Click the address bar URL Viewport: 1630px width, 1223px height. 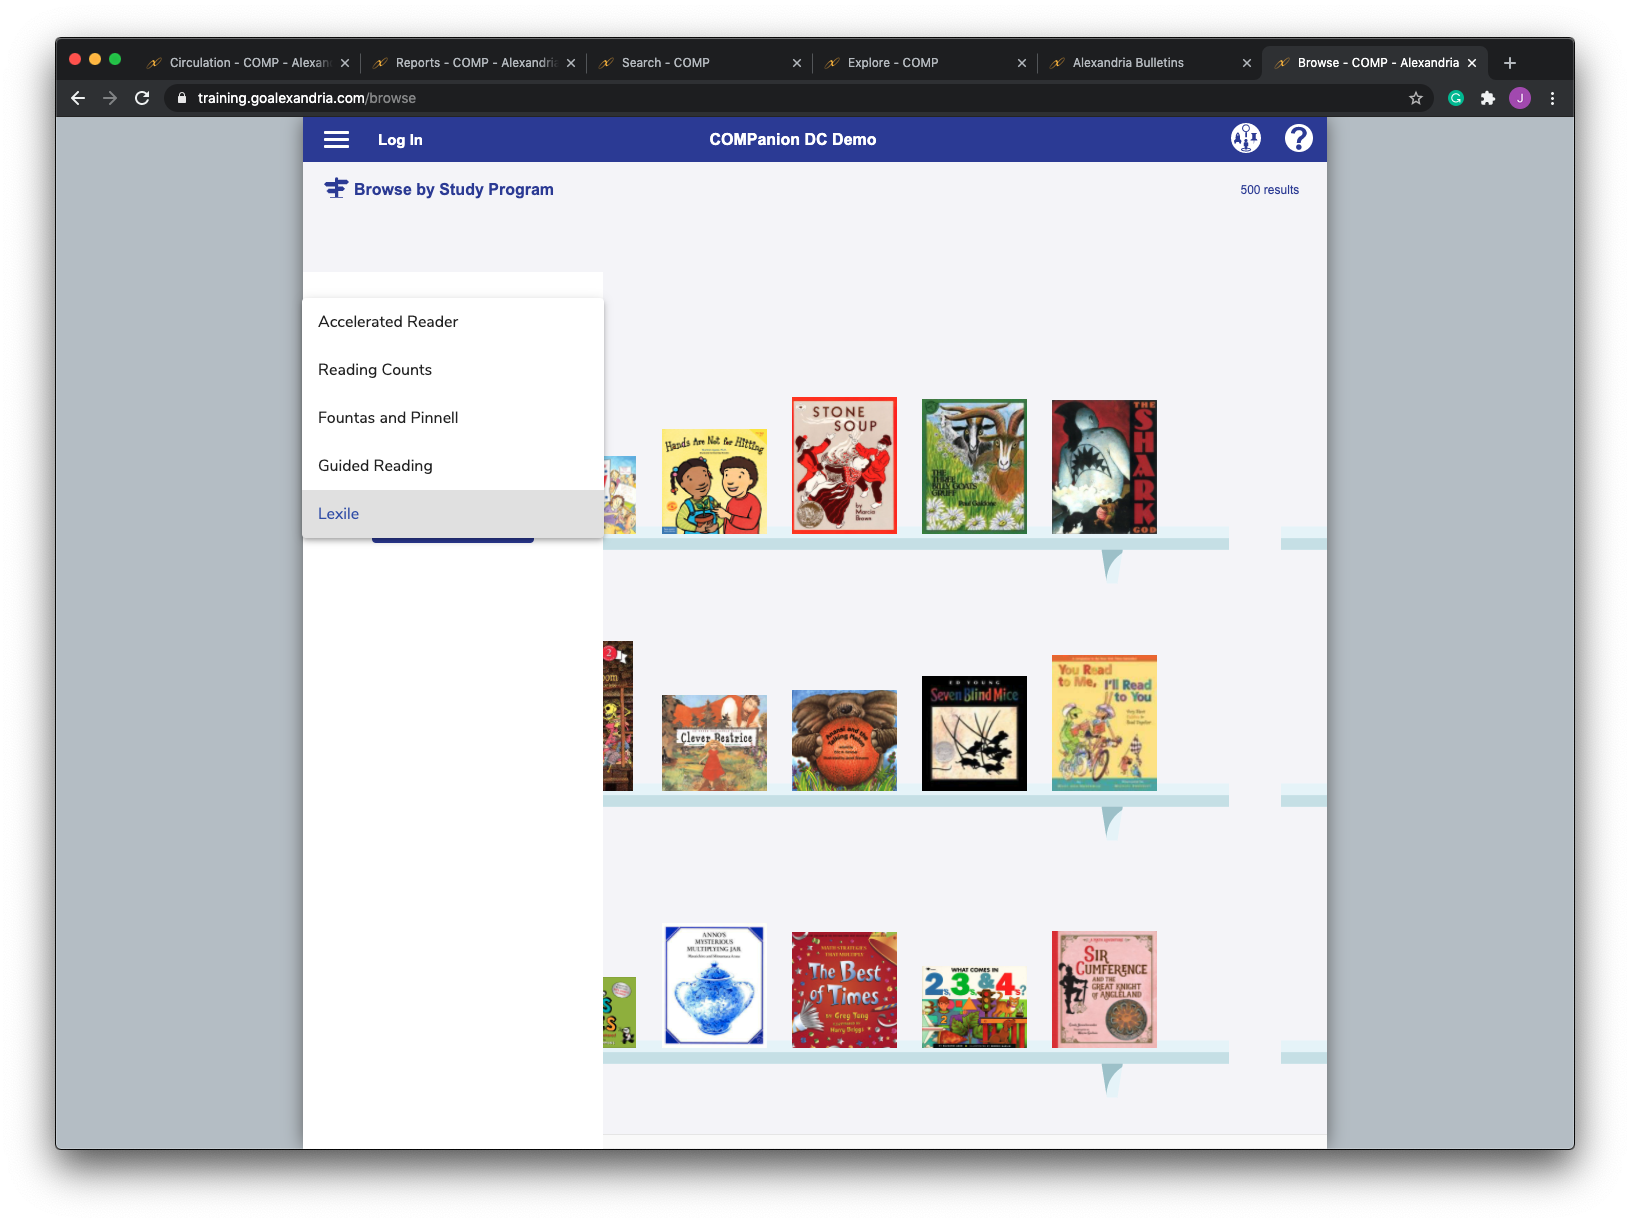(x=307, y=98)
